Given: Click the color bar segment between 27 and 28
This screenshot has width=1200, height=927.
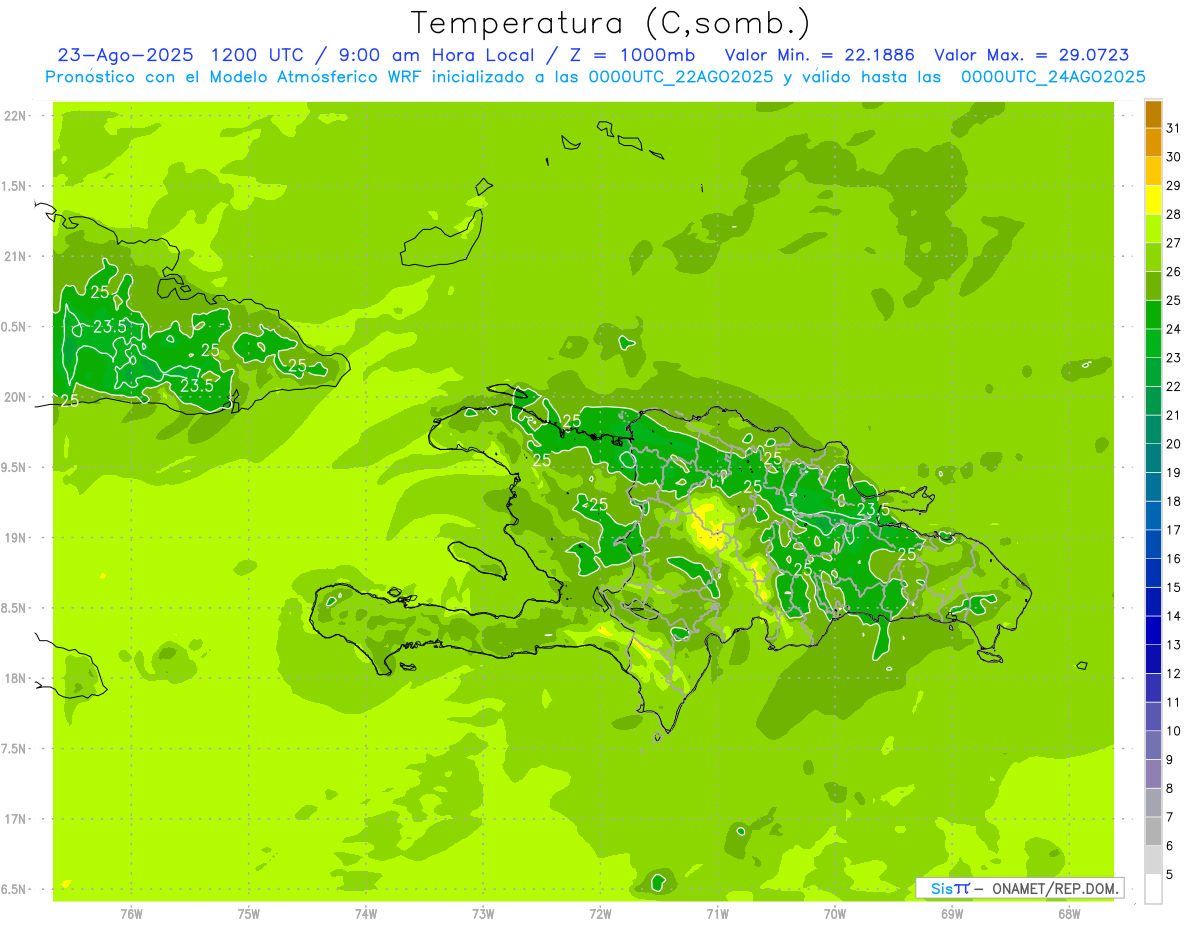Looking at the screenshot, I should click(1153, 229).
